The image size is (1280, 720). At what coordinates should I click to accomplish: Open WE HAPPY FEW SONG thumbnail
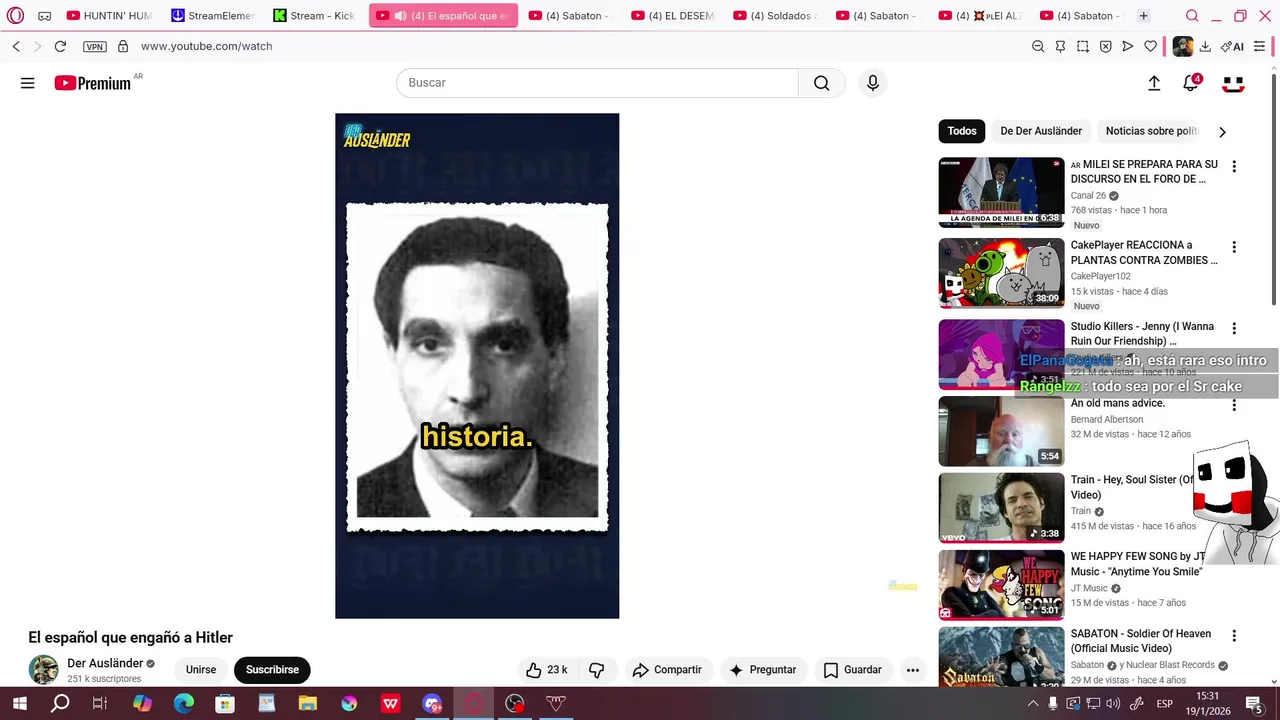(x=1001, y=585)
